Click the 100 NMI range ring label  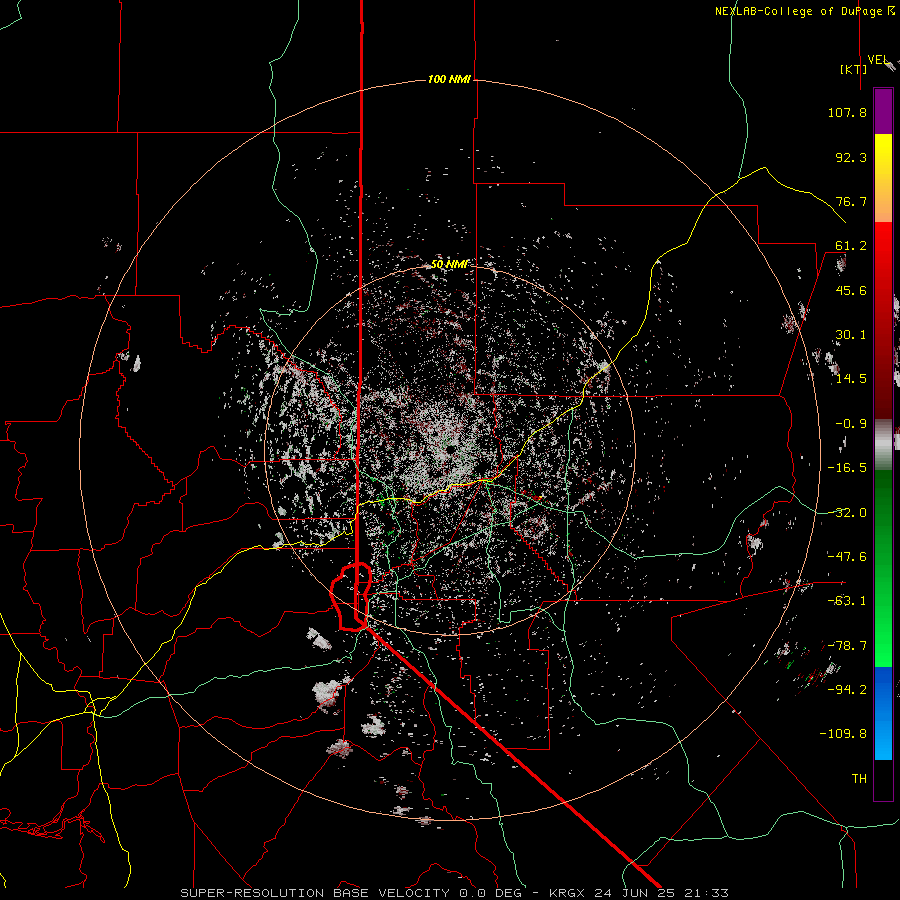coord(449,79)
